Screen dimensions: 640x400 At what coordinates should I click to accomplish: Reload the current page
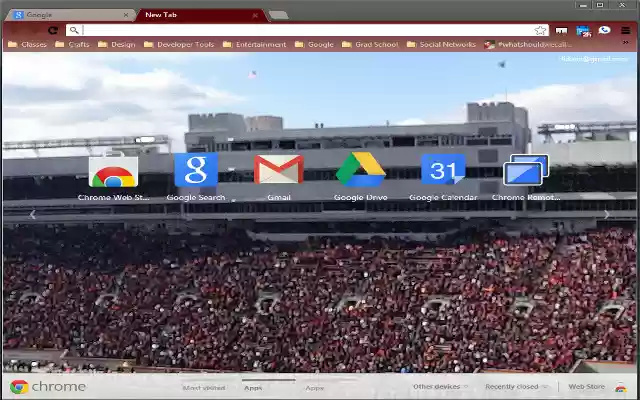[x=53, y=30]
